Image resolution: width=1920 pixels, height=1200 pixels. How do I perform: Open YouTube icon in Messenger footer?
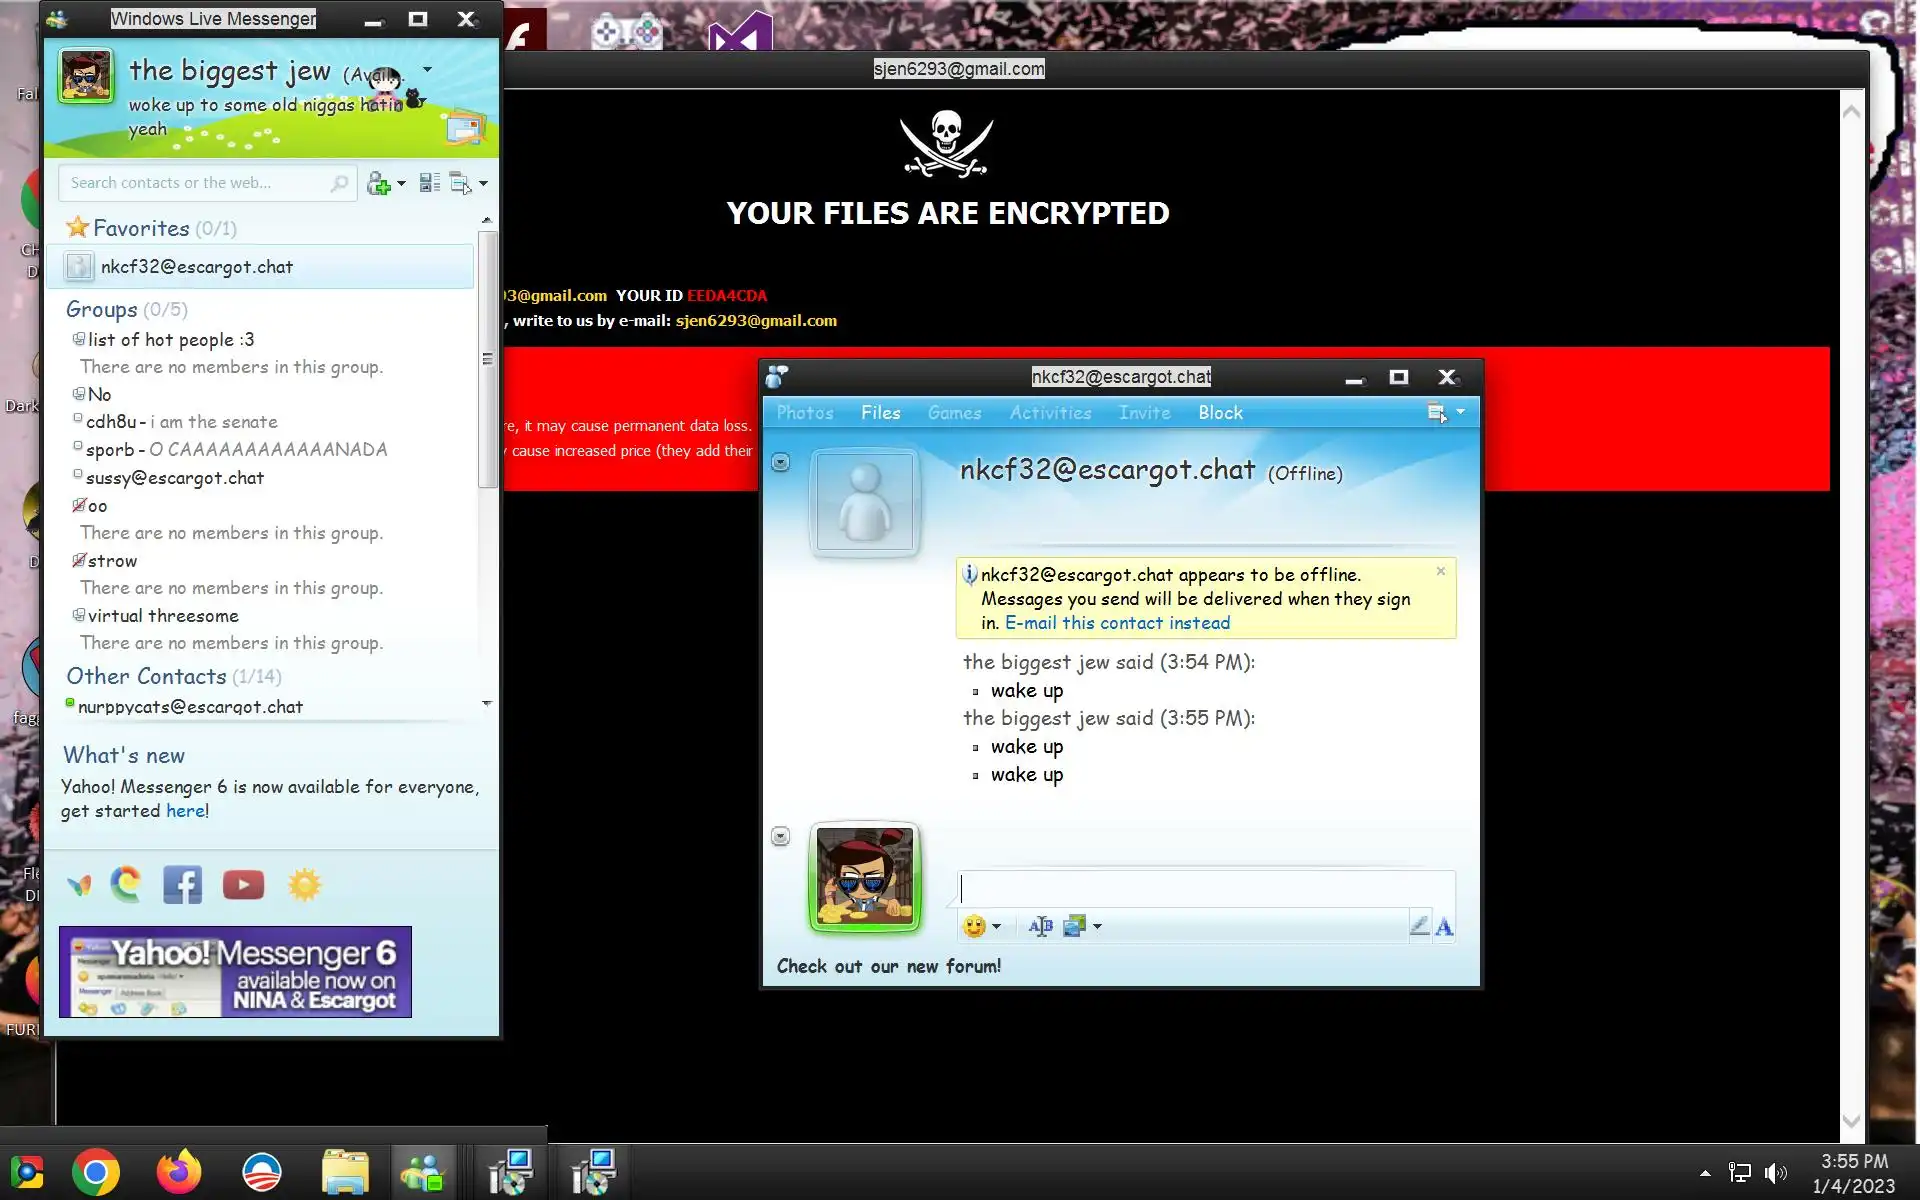[243, 885]
